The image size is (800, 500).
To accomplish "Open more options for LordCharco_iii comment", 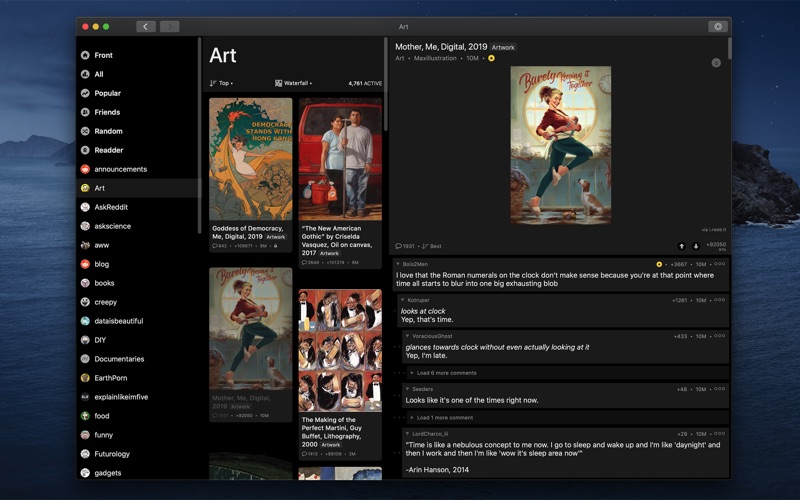I will coord(719,434).
